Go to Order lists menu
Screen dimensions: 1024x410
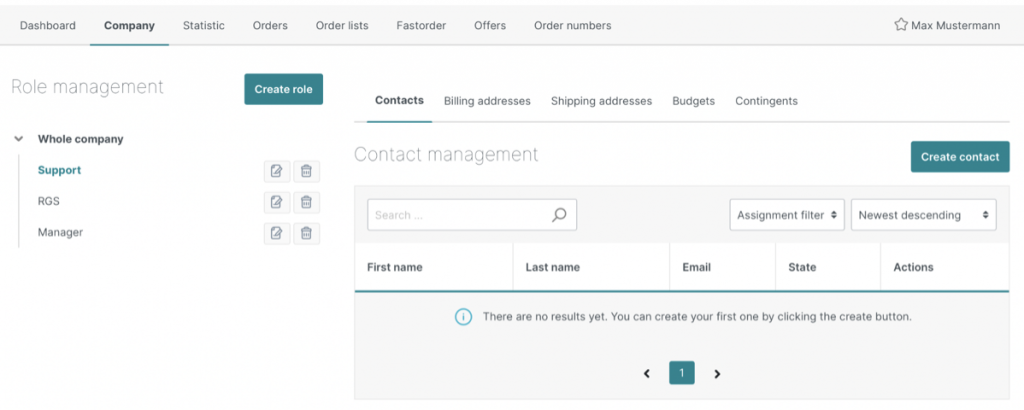click(x=341, y=25)
